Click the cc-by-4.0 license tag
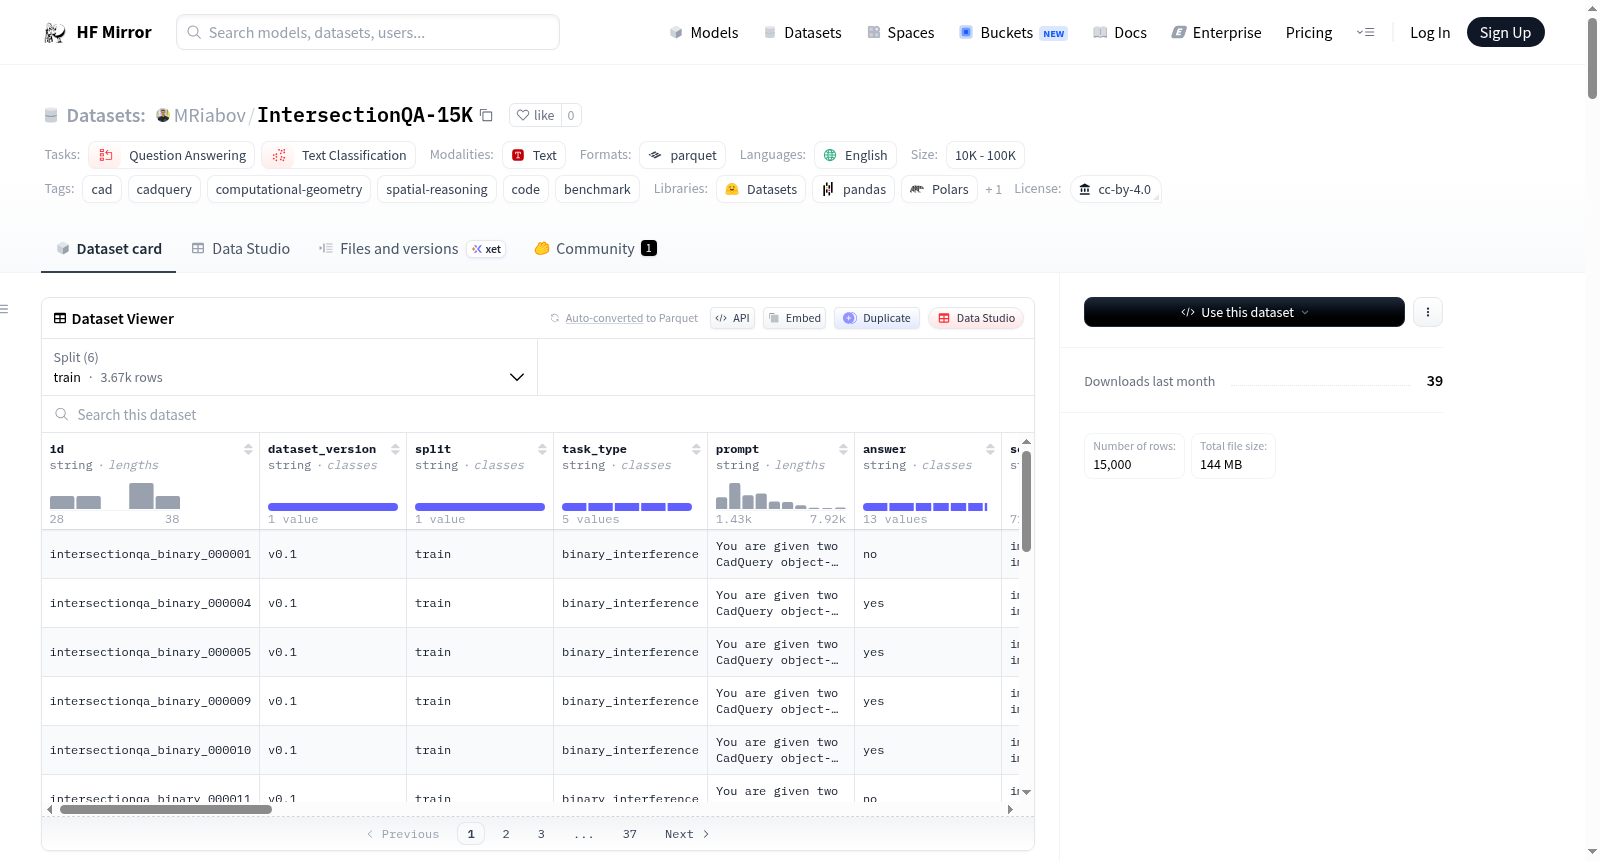Screen dimensions: 1600x861 click(x=1115, y=189)
